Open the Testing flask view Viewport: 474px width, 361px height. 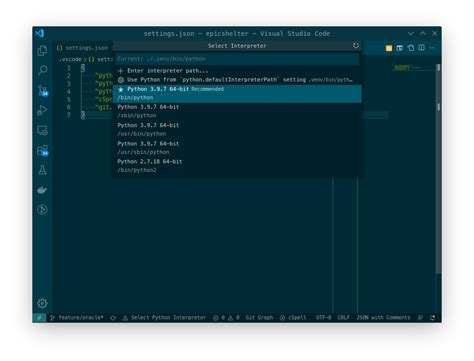42,170
